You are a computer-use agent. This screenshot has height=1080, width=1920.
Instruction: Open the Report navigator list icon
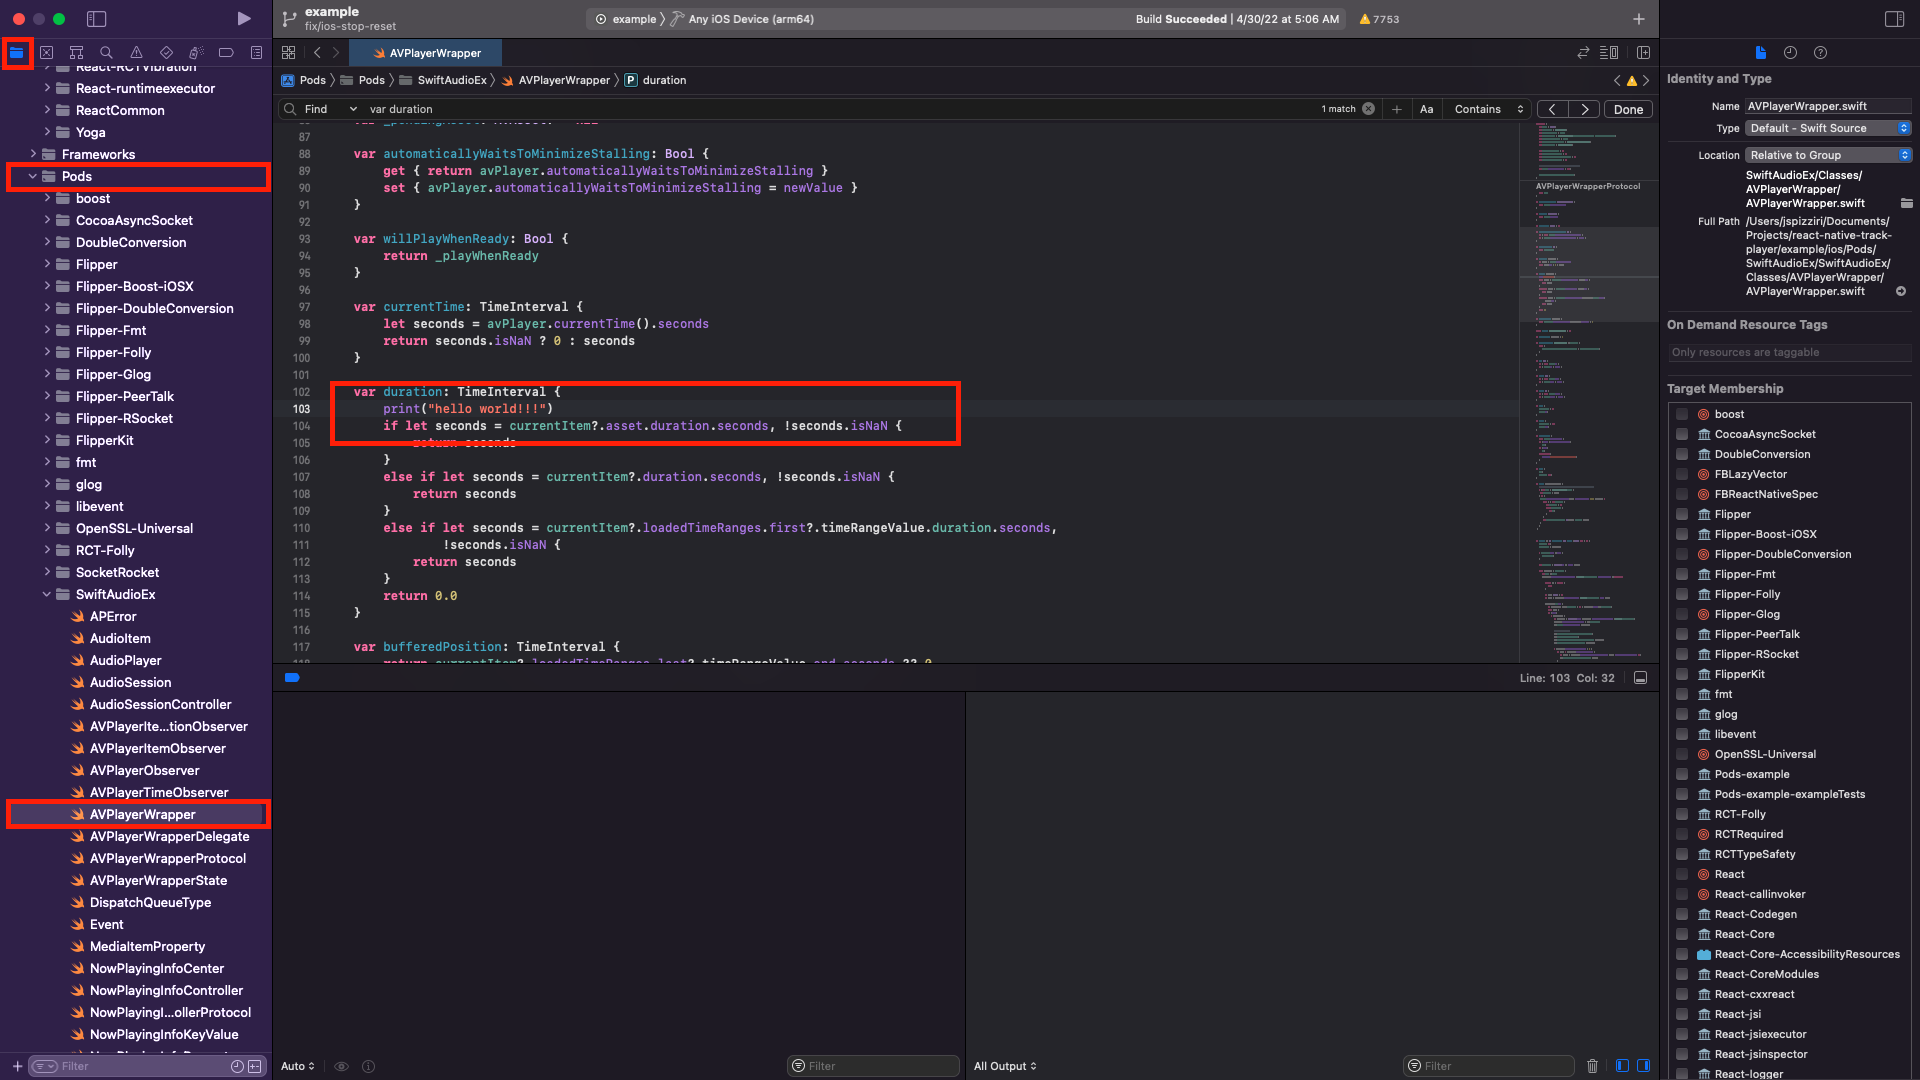pos(256,52)
